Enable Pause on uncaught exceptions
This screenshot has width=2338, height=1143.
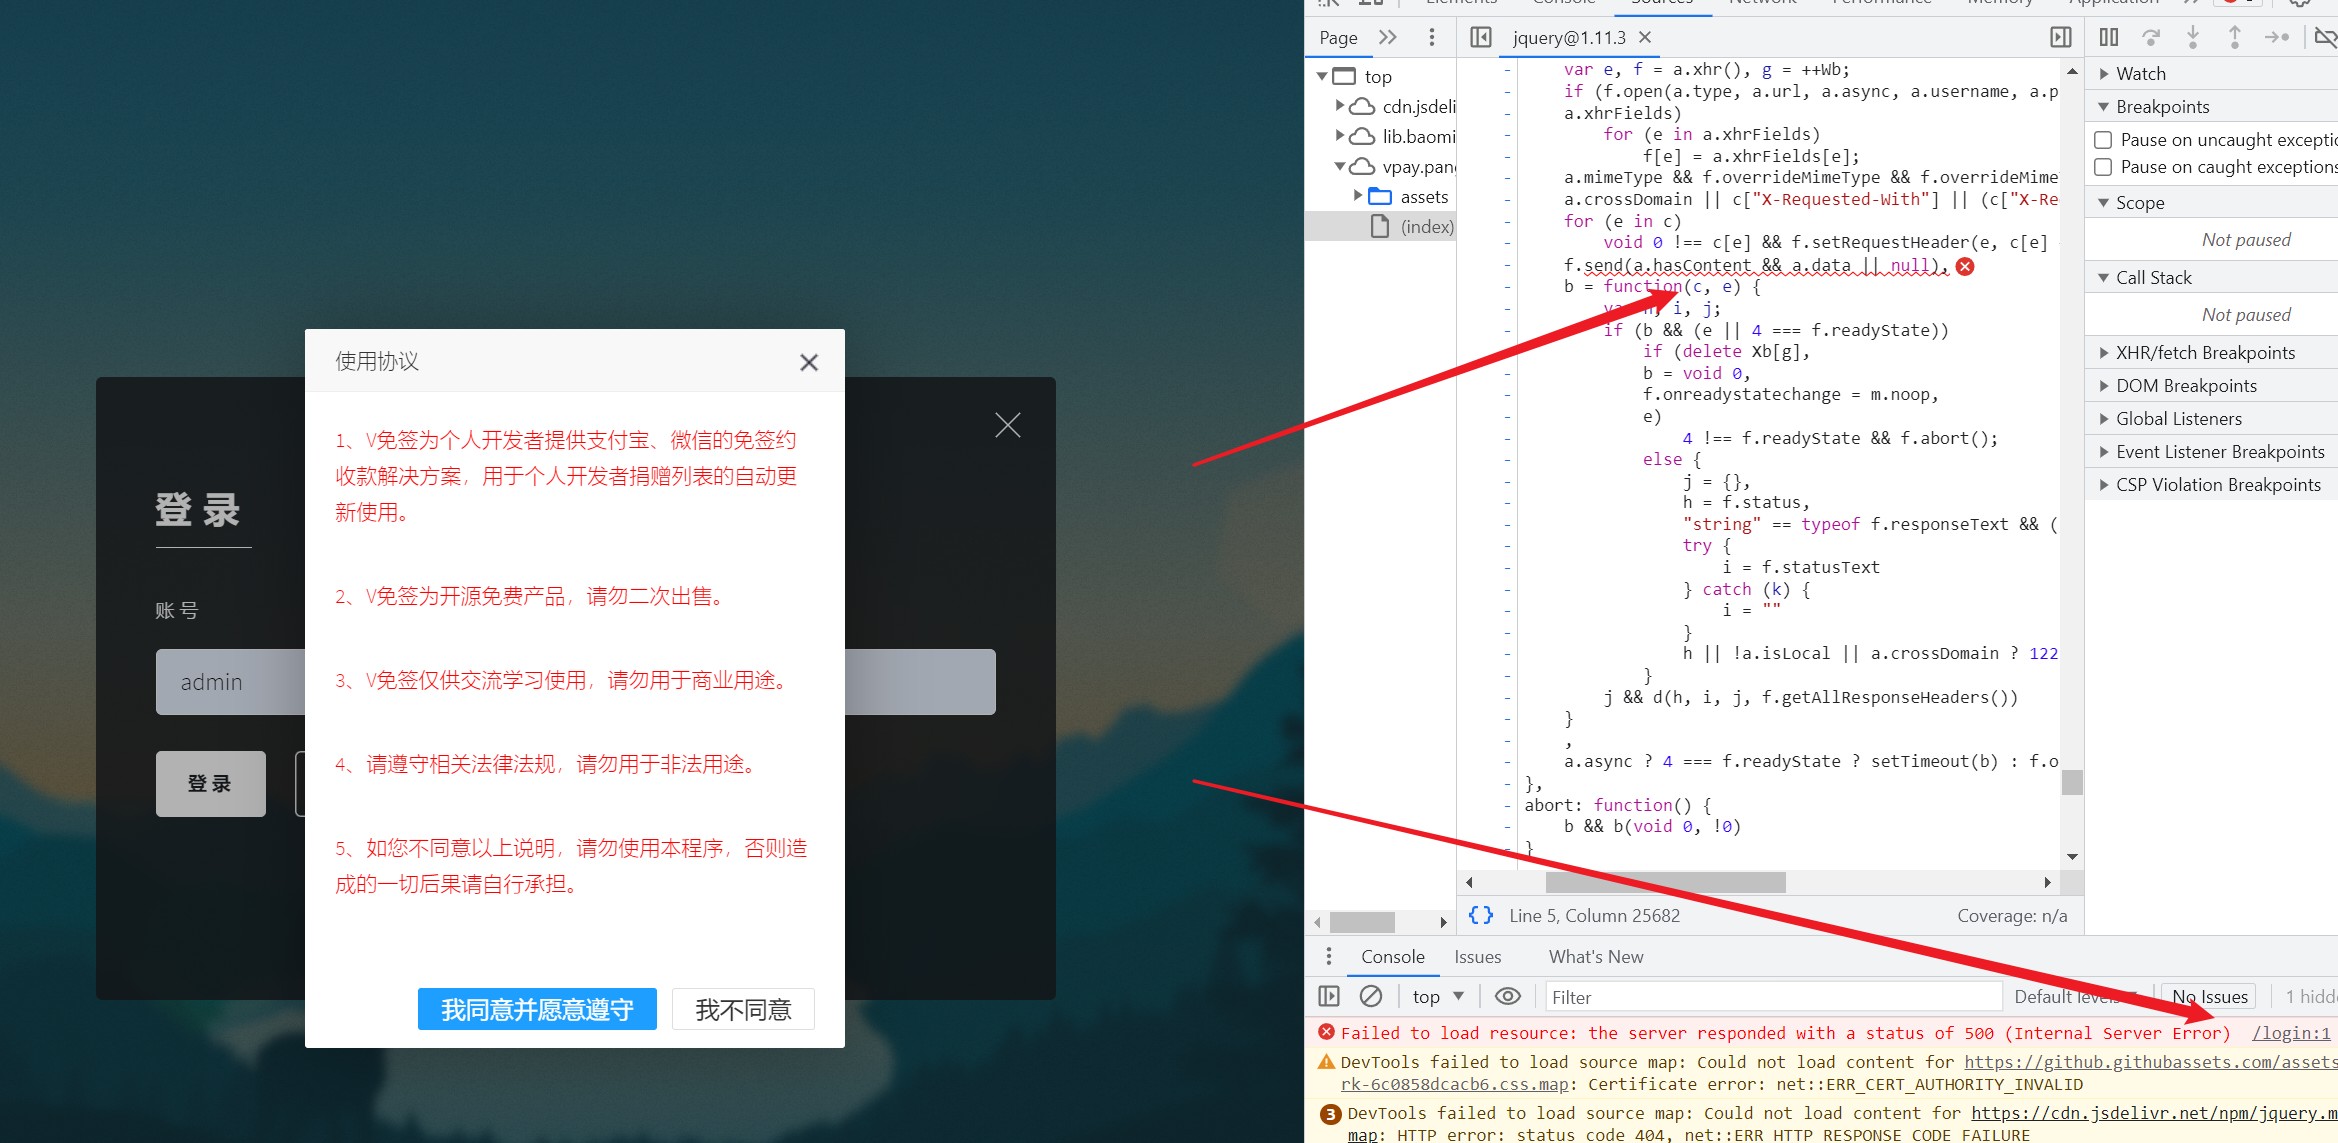coord(2103,140)
